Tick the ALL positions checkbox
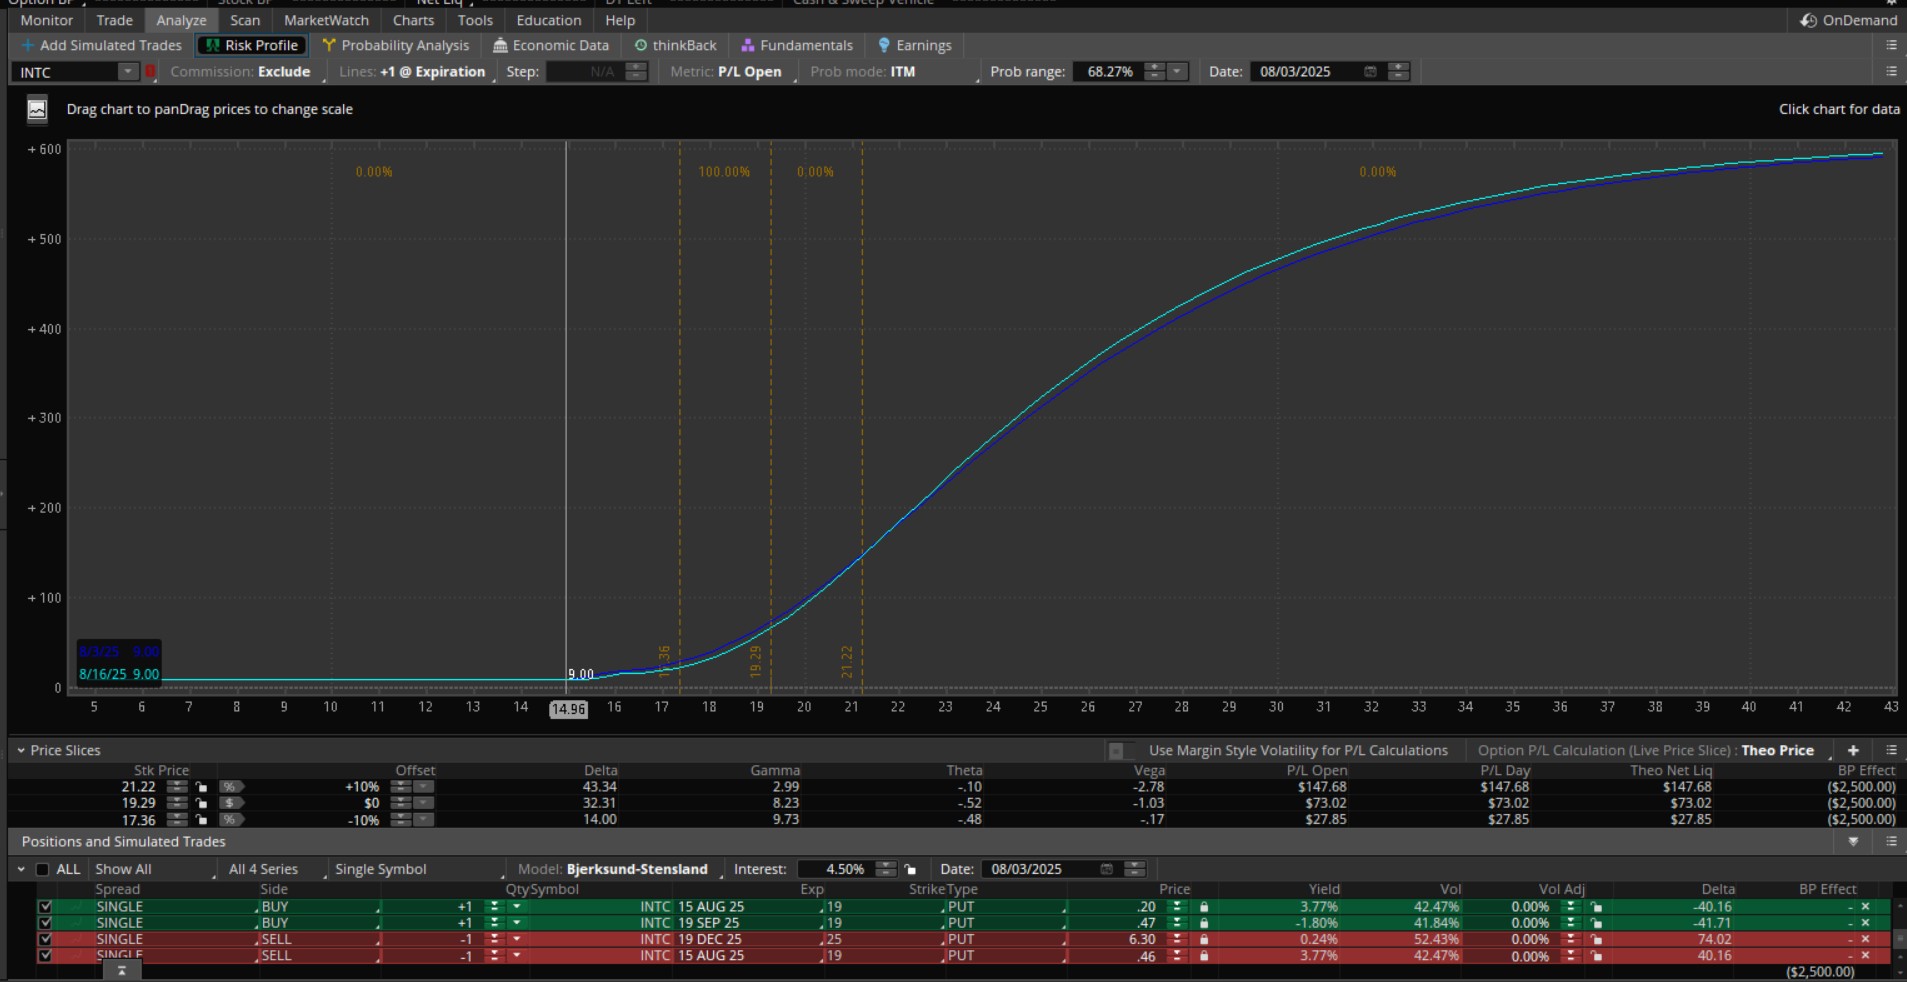Screen dimensions: 1907x982 coord(43,870)
